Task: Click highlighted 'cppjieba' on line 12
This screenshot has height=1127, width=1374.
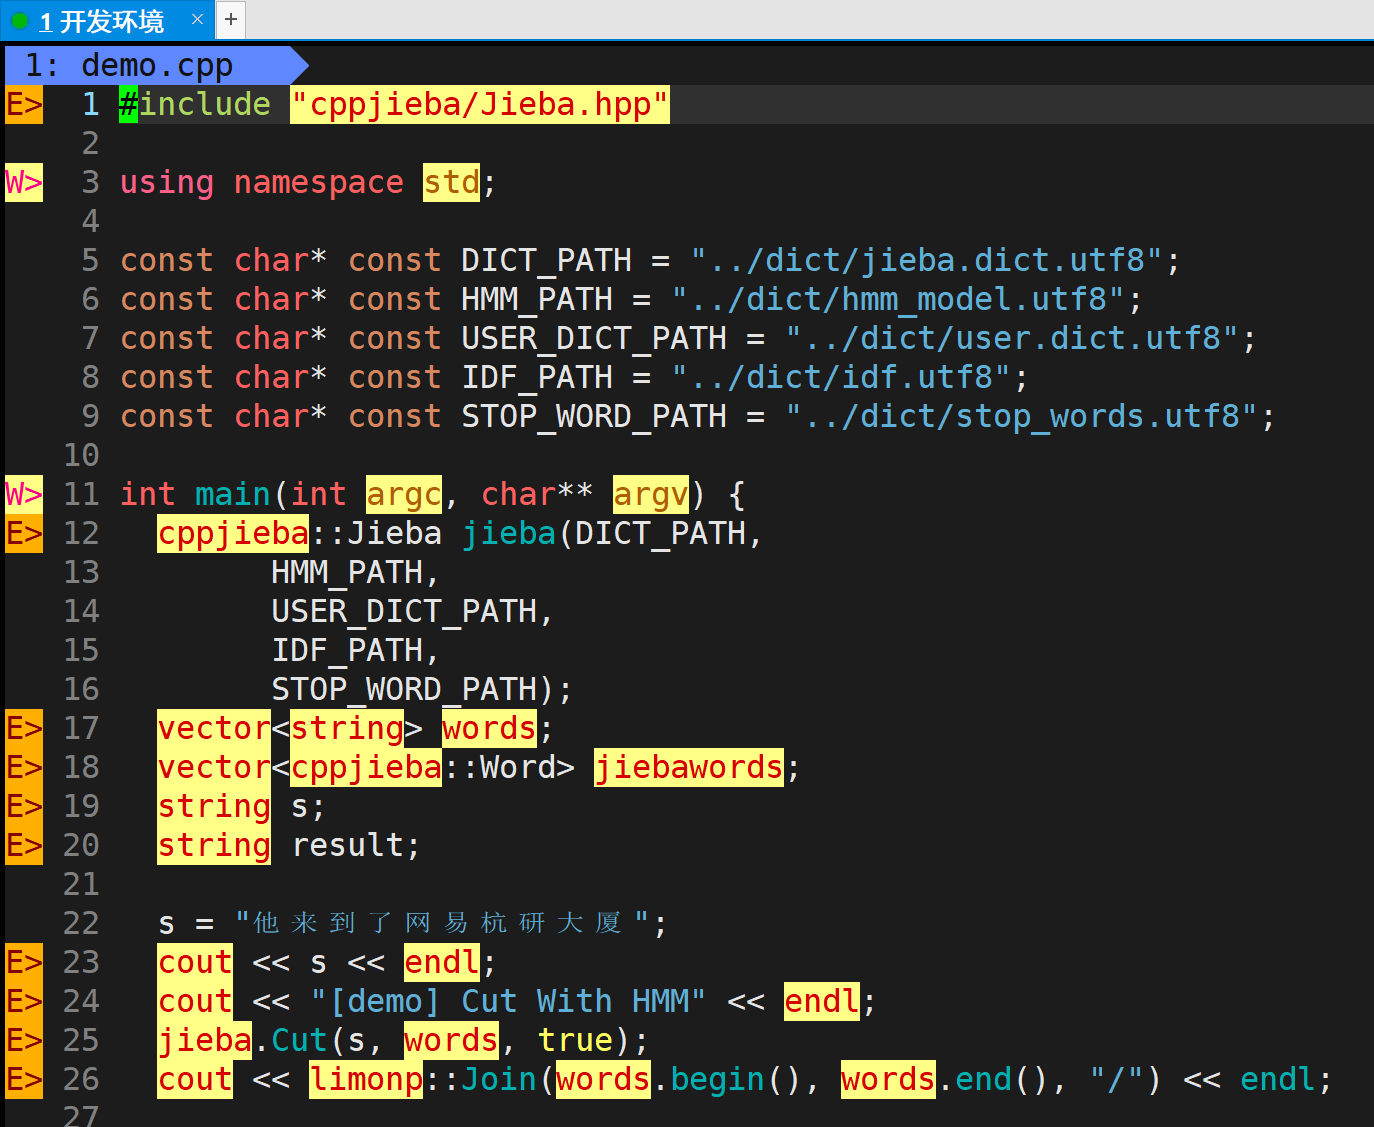Action: (x=233, y=533)
